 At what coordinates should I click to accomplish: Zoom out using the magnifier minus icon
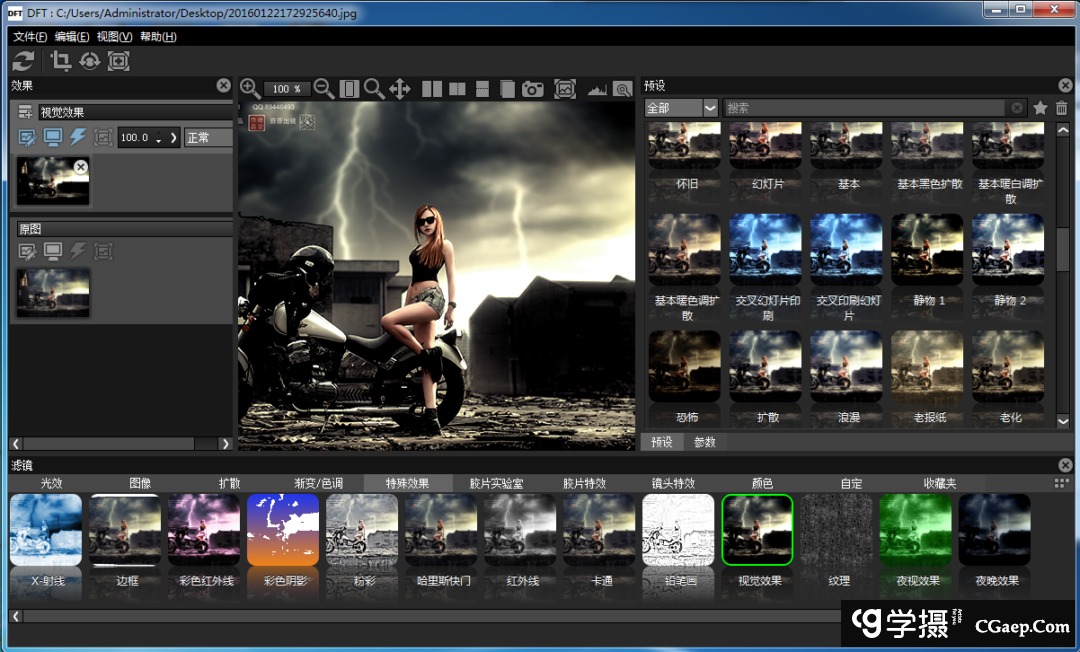(324, 89)
